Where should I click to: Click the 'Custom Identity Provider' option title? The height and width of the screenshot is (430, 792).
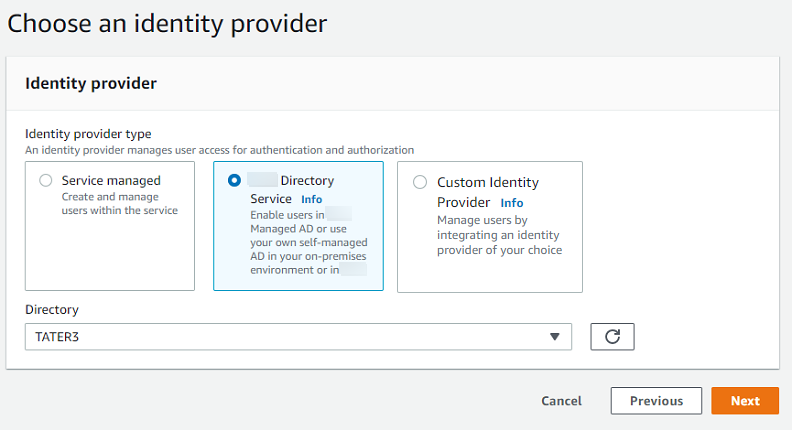488,182
